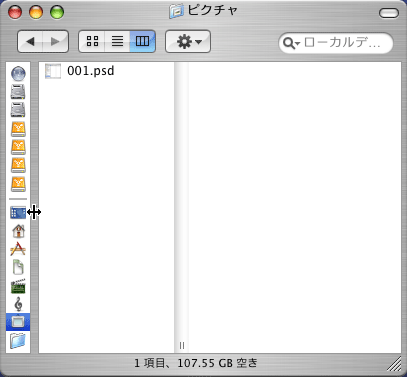Viewport: 407px width, 377px height.
Task: Open the Network globe in sidebar
Action: [x=18, y=74]
